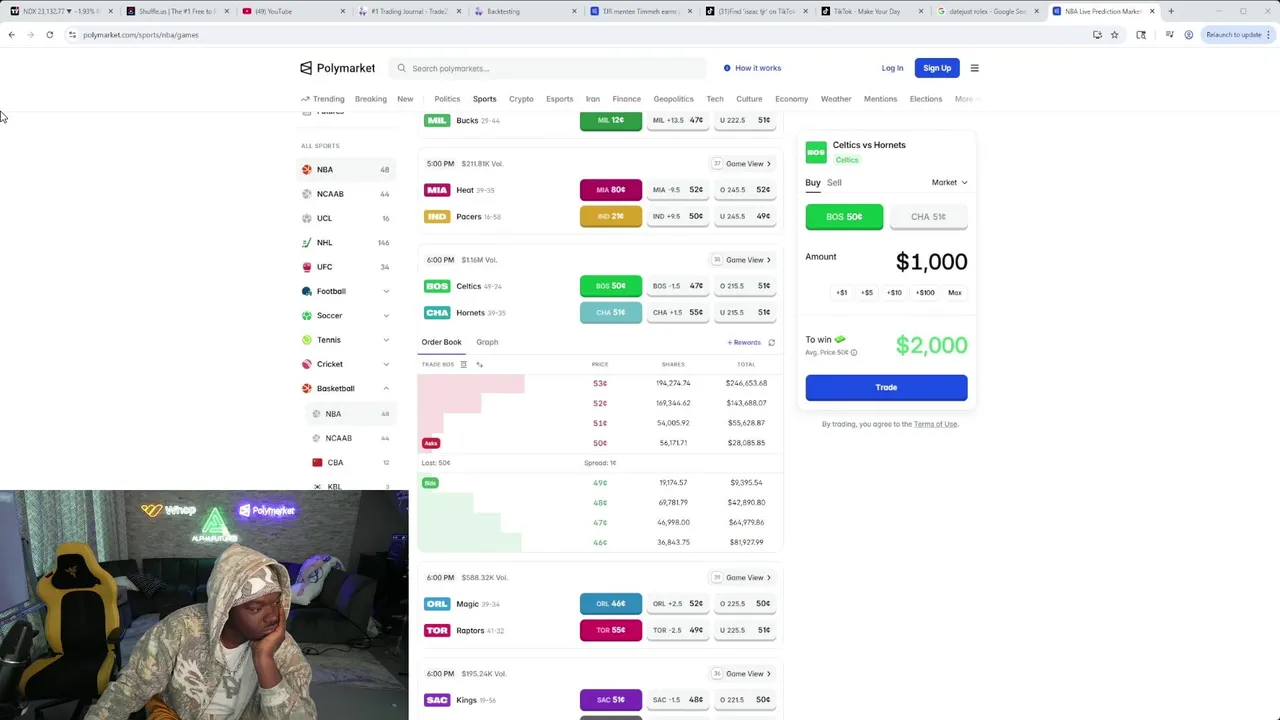
Task: Open Game View for Heat vs Pacers
Action: coord(748,163)
